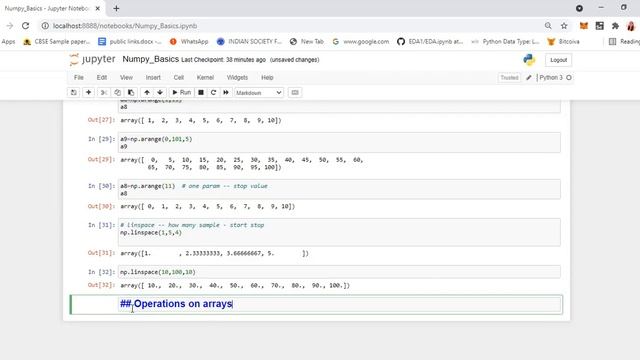Open the WhatsApp bookmark
The width and height of the screenshot is (640, 360).
click(x=189, y=42)
